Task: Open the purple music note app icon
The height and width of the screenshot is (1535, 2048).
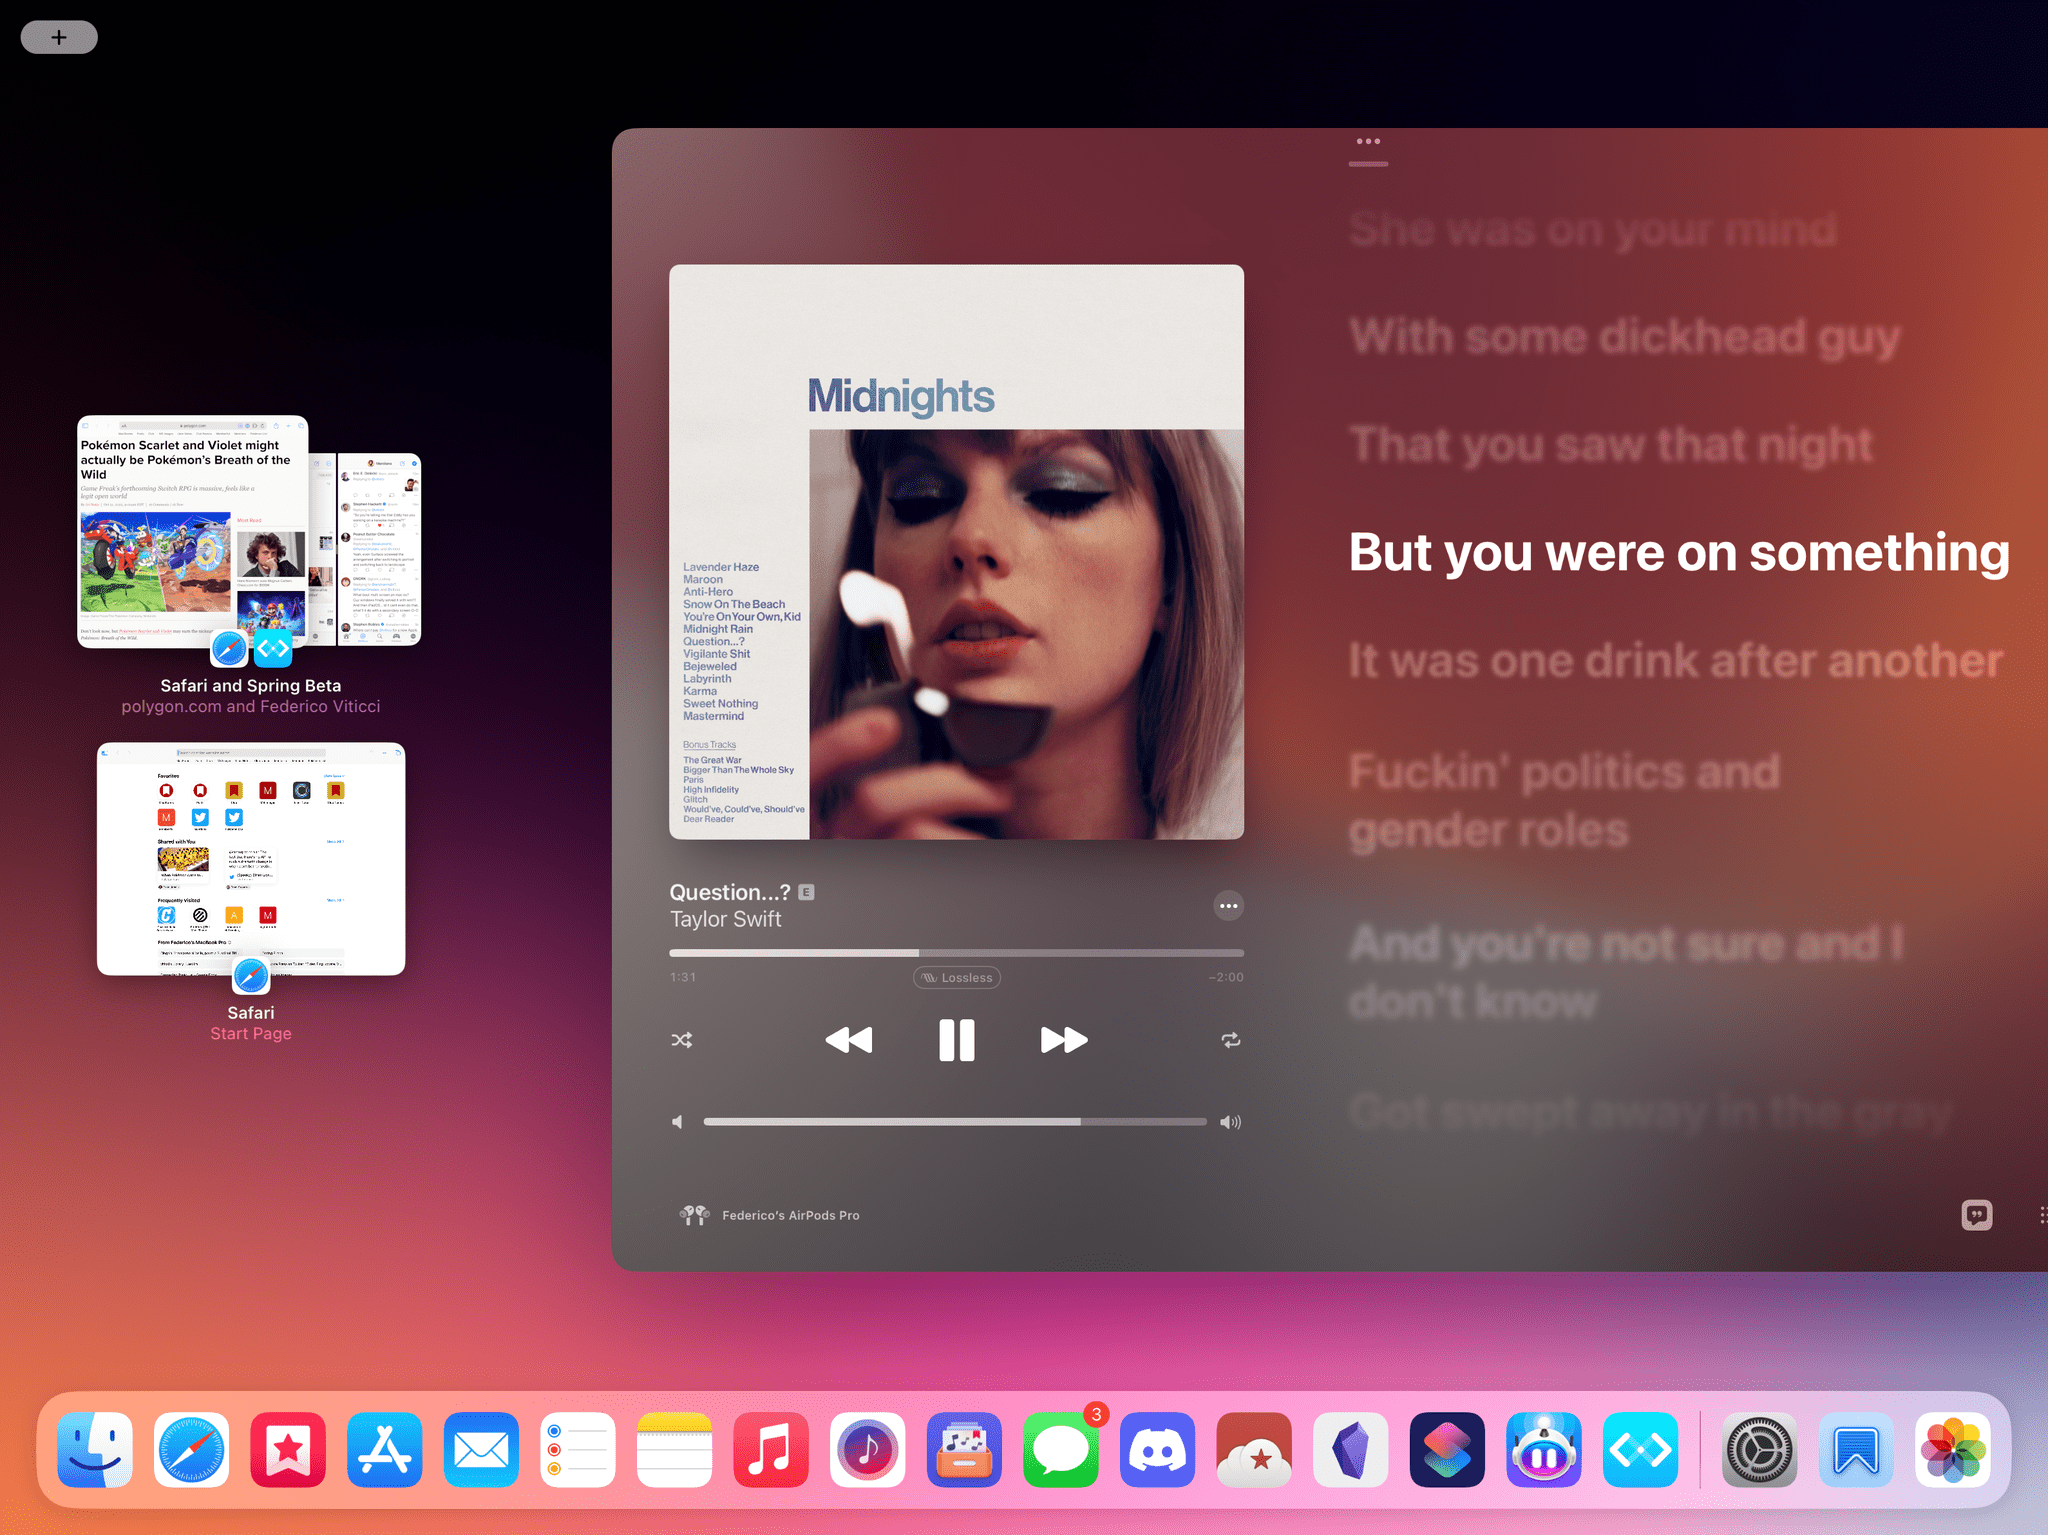Action: (x=868, y=1449)
